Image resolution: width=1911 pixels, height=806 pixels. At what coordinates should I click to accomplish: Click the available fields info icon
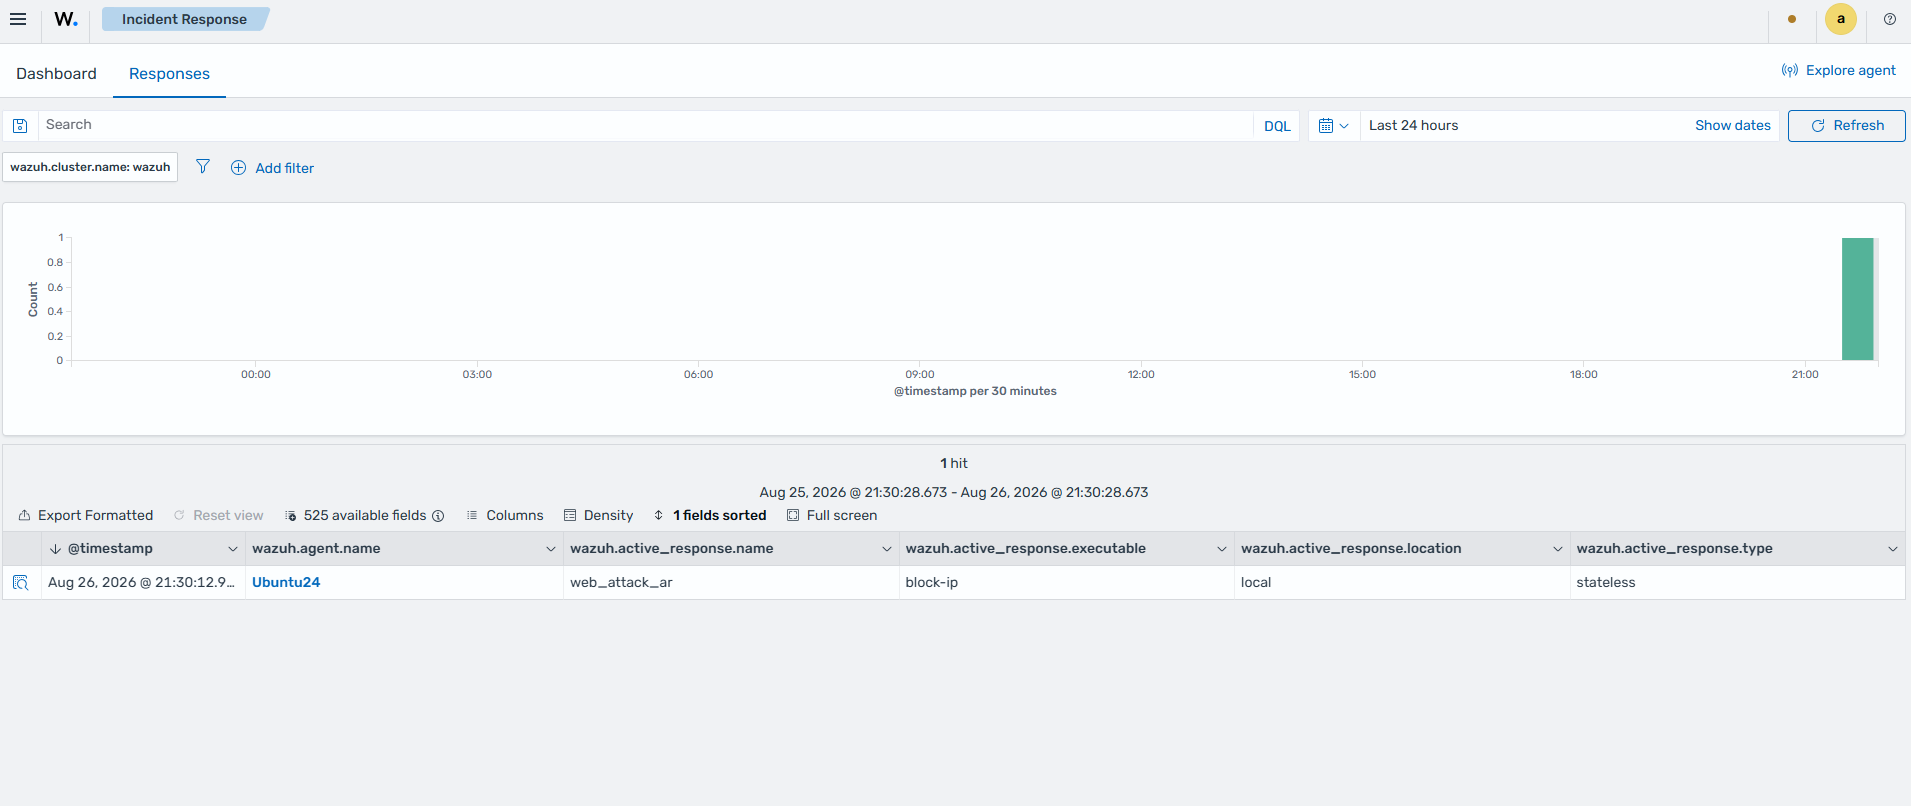438,516
